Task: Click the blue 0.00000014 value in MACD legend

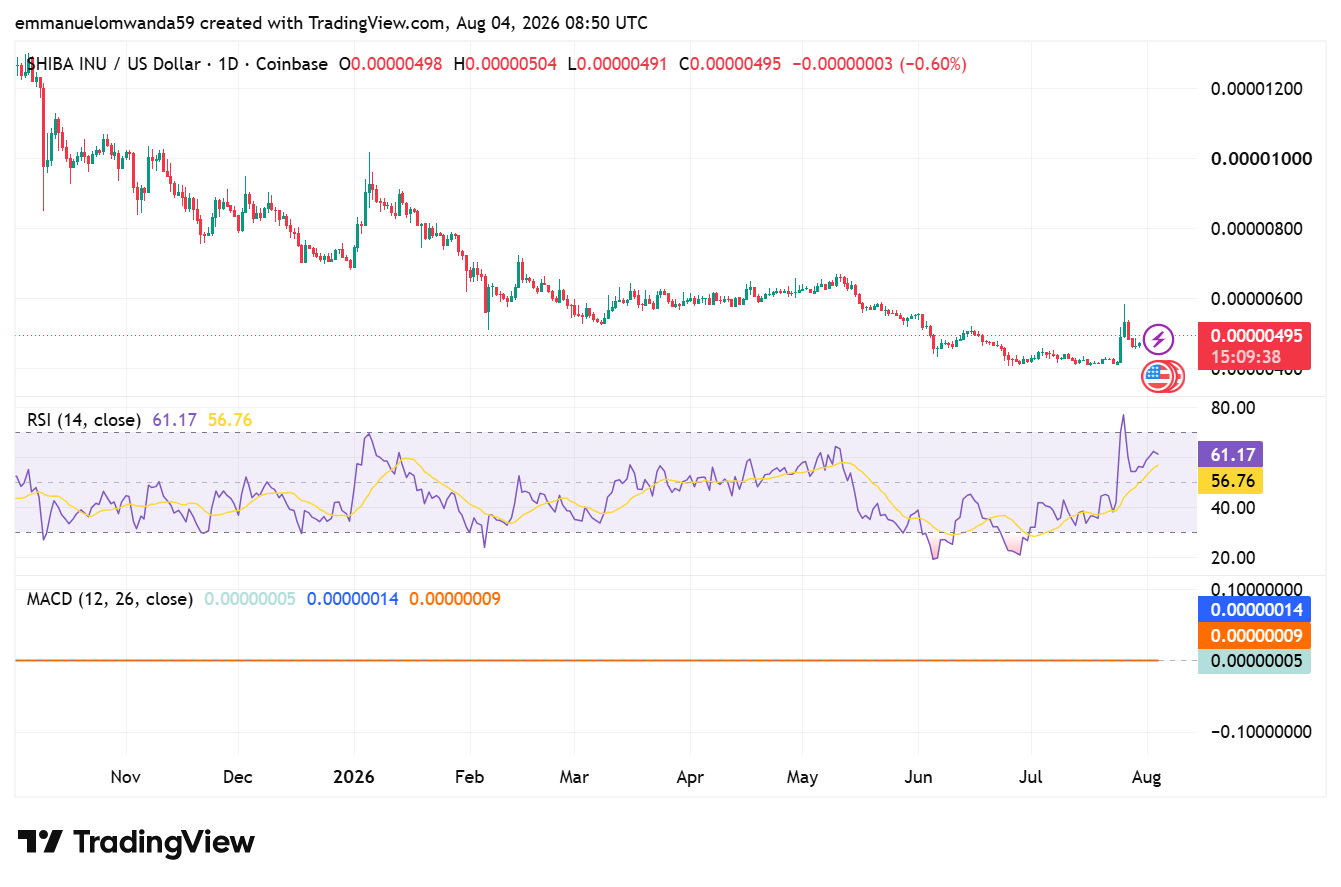Action: 353,599
